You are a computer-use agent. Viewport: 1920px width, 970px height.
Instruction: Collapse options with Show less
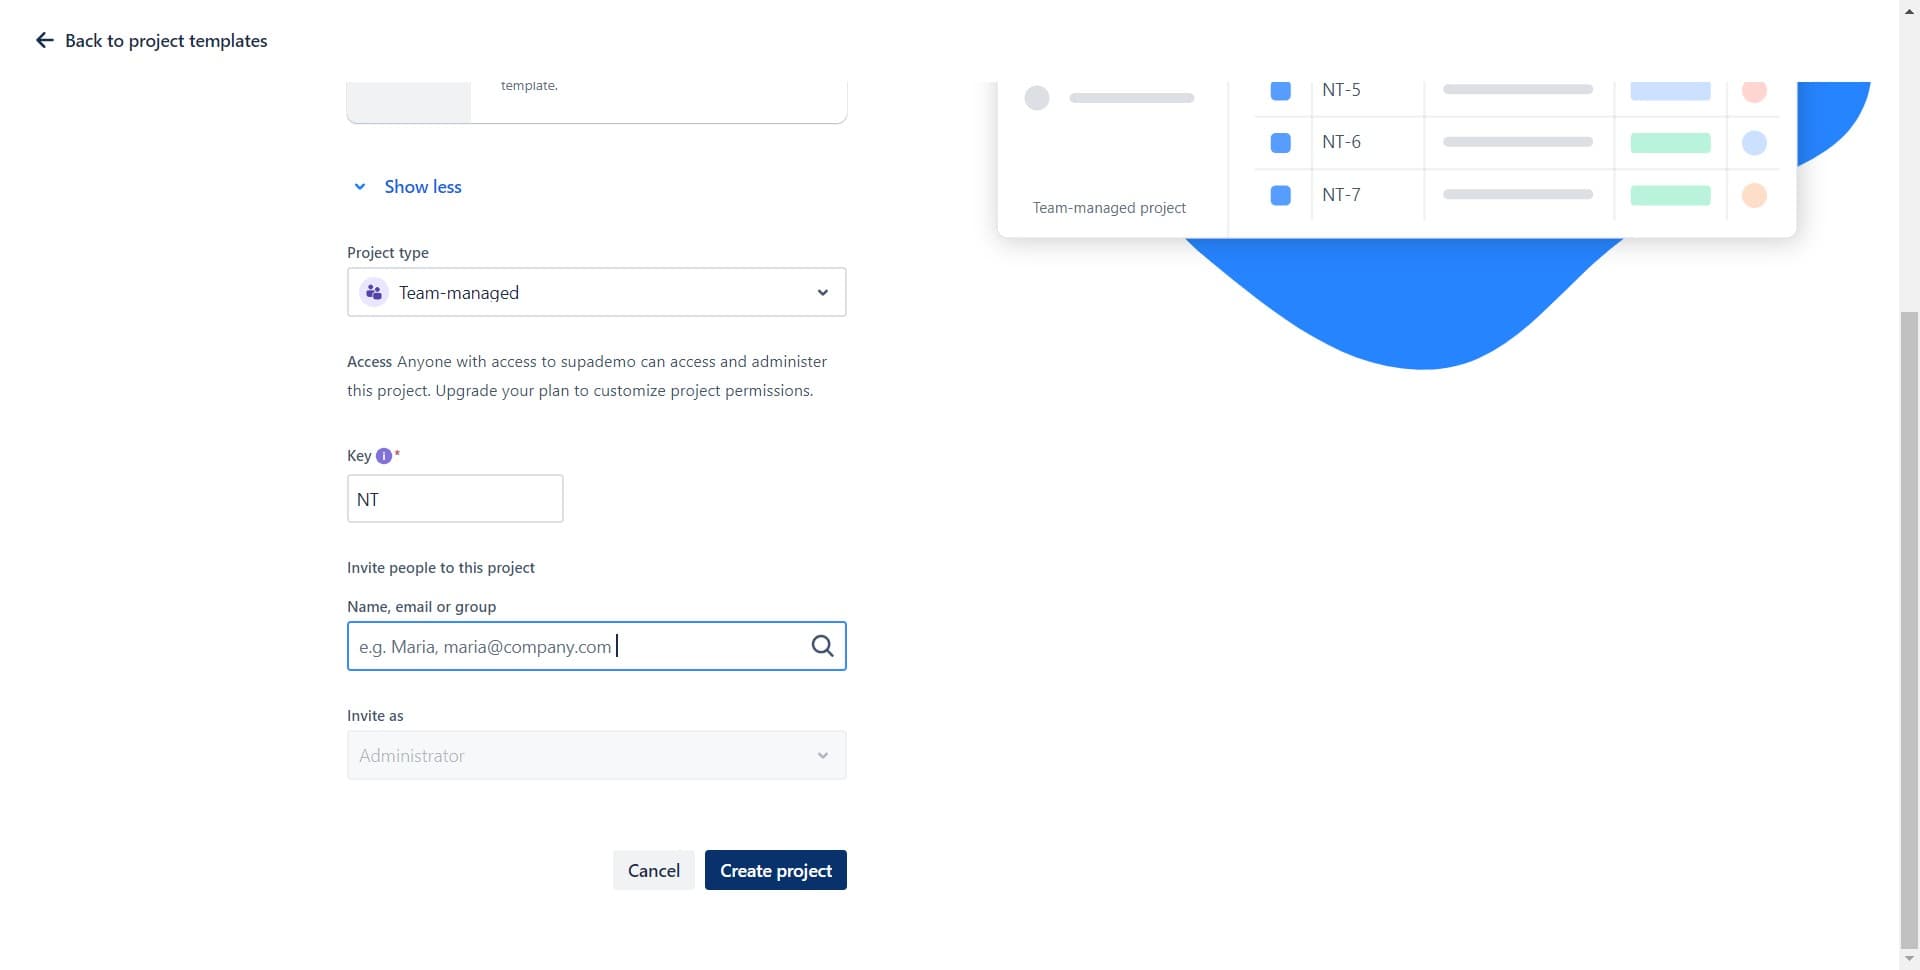coord(421,187)
